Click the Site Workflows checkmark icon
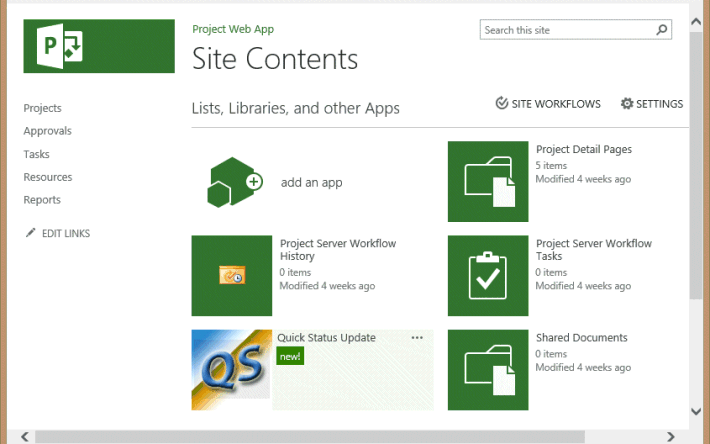Image resolution: width=710 pixels, height=444 pixels. pyautogui.click(x=501, y=103)
